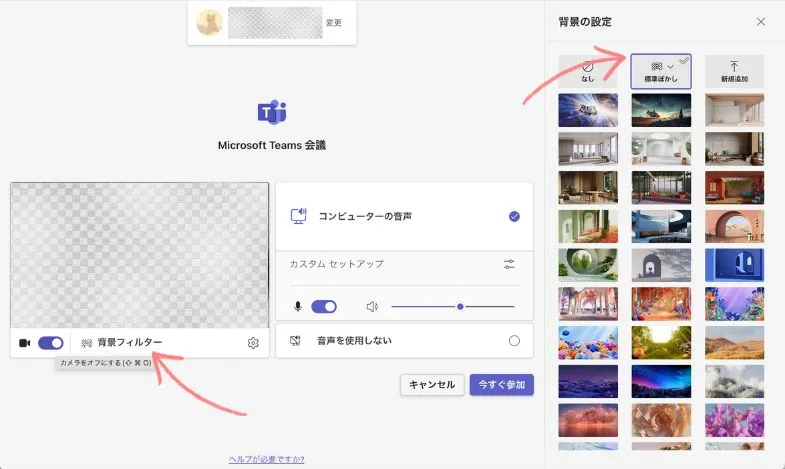
Task: Click the no-audio icon beside 音声を使用しない
Action: click(295, 341)
